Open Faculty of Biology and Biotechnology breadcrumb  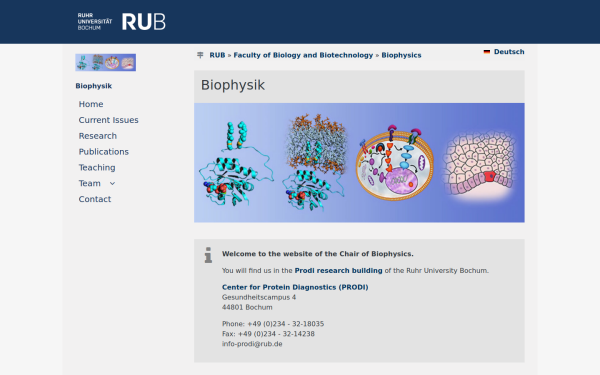[303, 55]
